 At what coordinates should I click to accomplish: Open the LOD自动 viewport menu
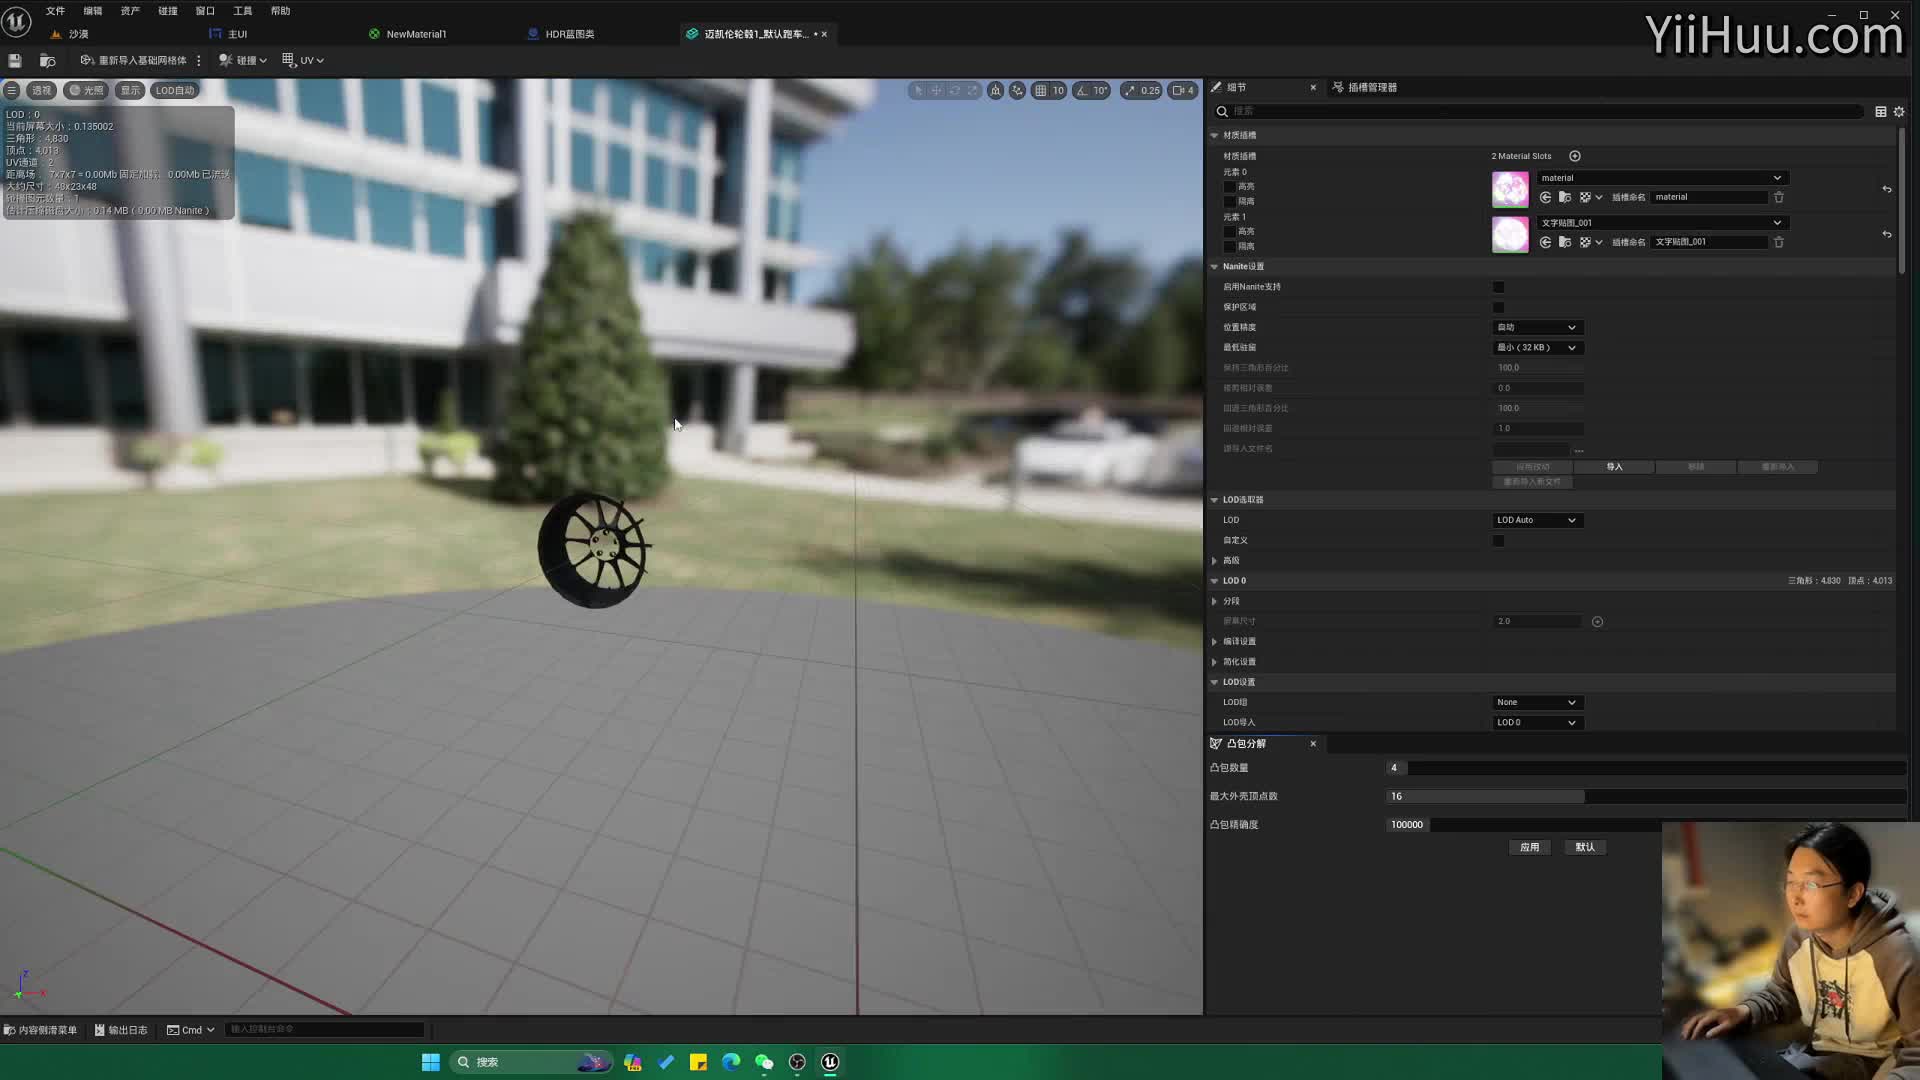pyautogui.click(x=175, y=90)
